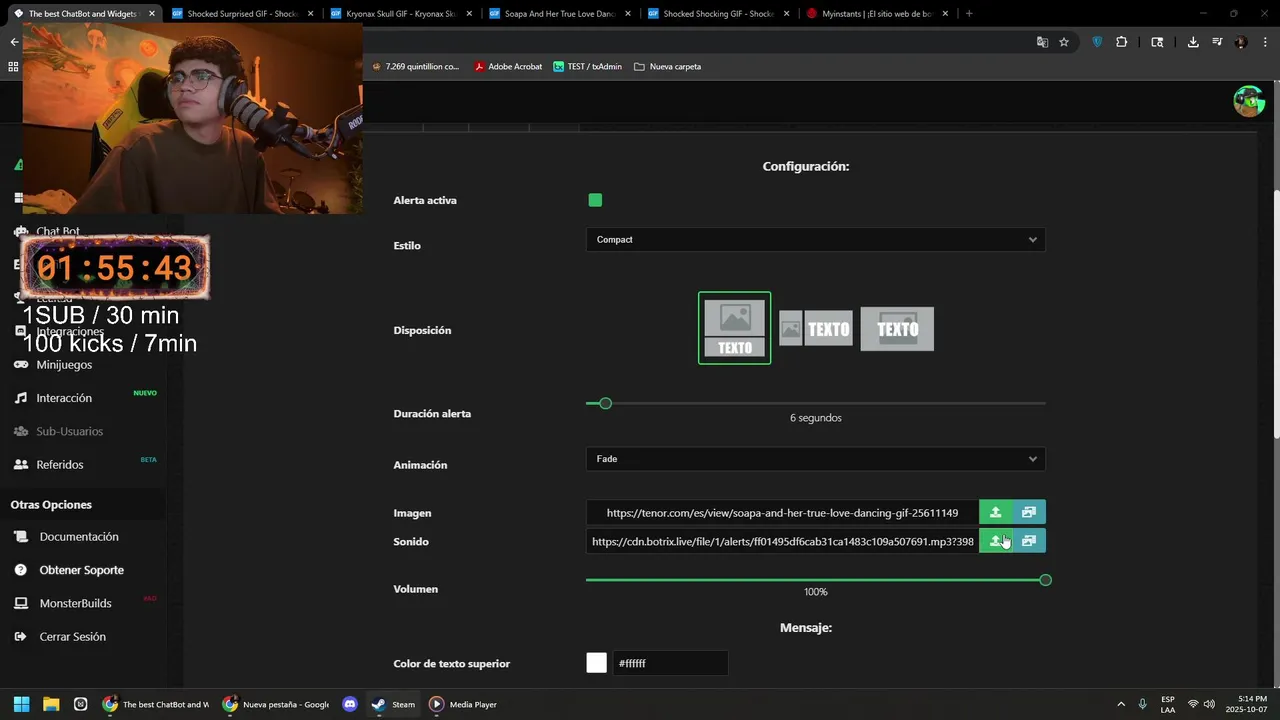The height and width of the screenshot is (720, 1280).
Task: Bookmark this page with star icon
Action: point(1064,42)
